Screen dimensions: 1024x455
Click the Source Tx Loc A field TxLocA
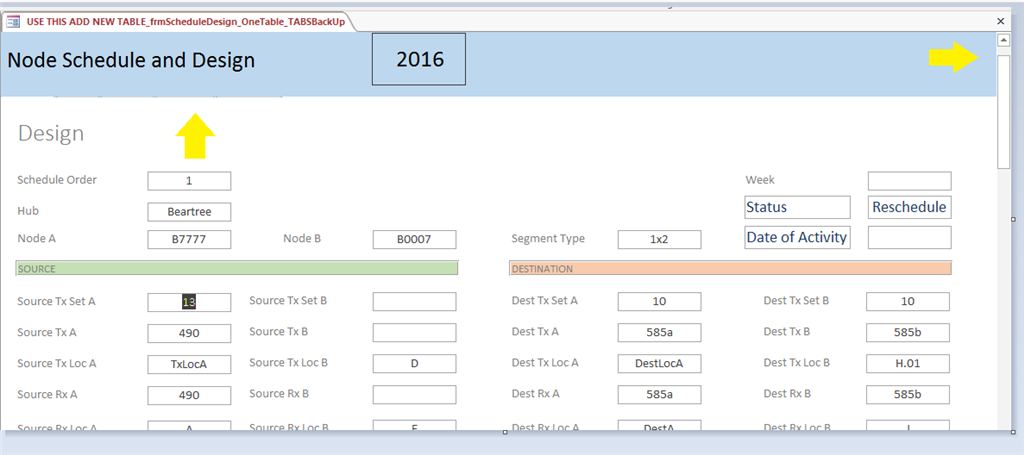[189, 364]
